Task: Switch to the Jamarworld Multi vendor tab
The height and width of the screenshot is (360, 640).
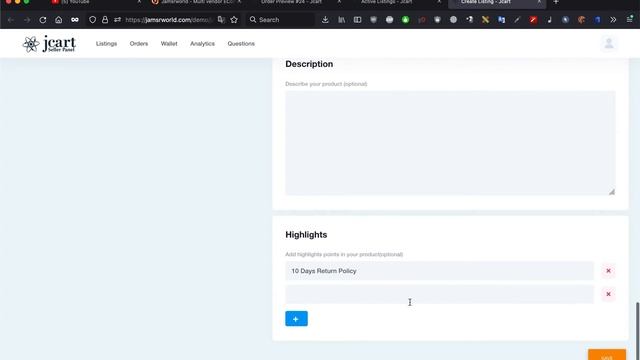Action: [x=196, y=2]
